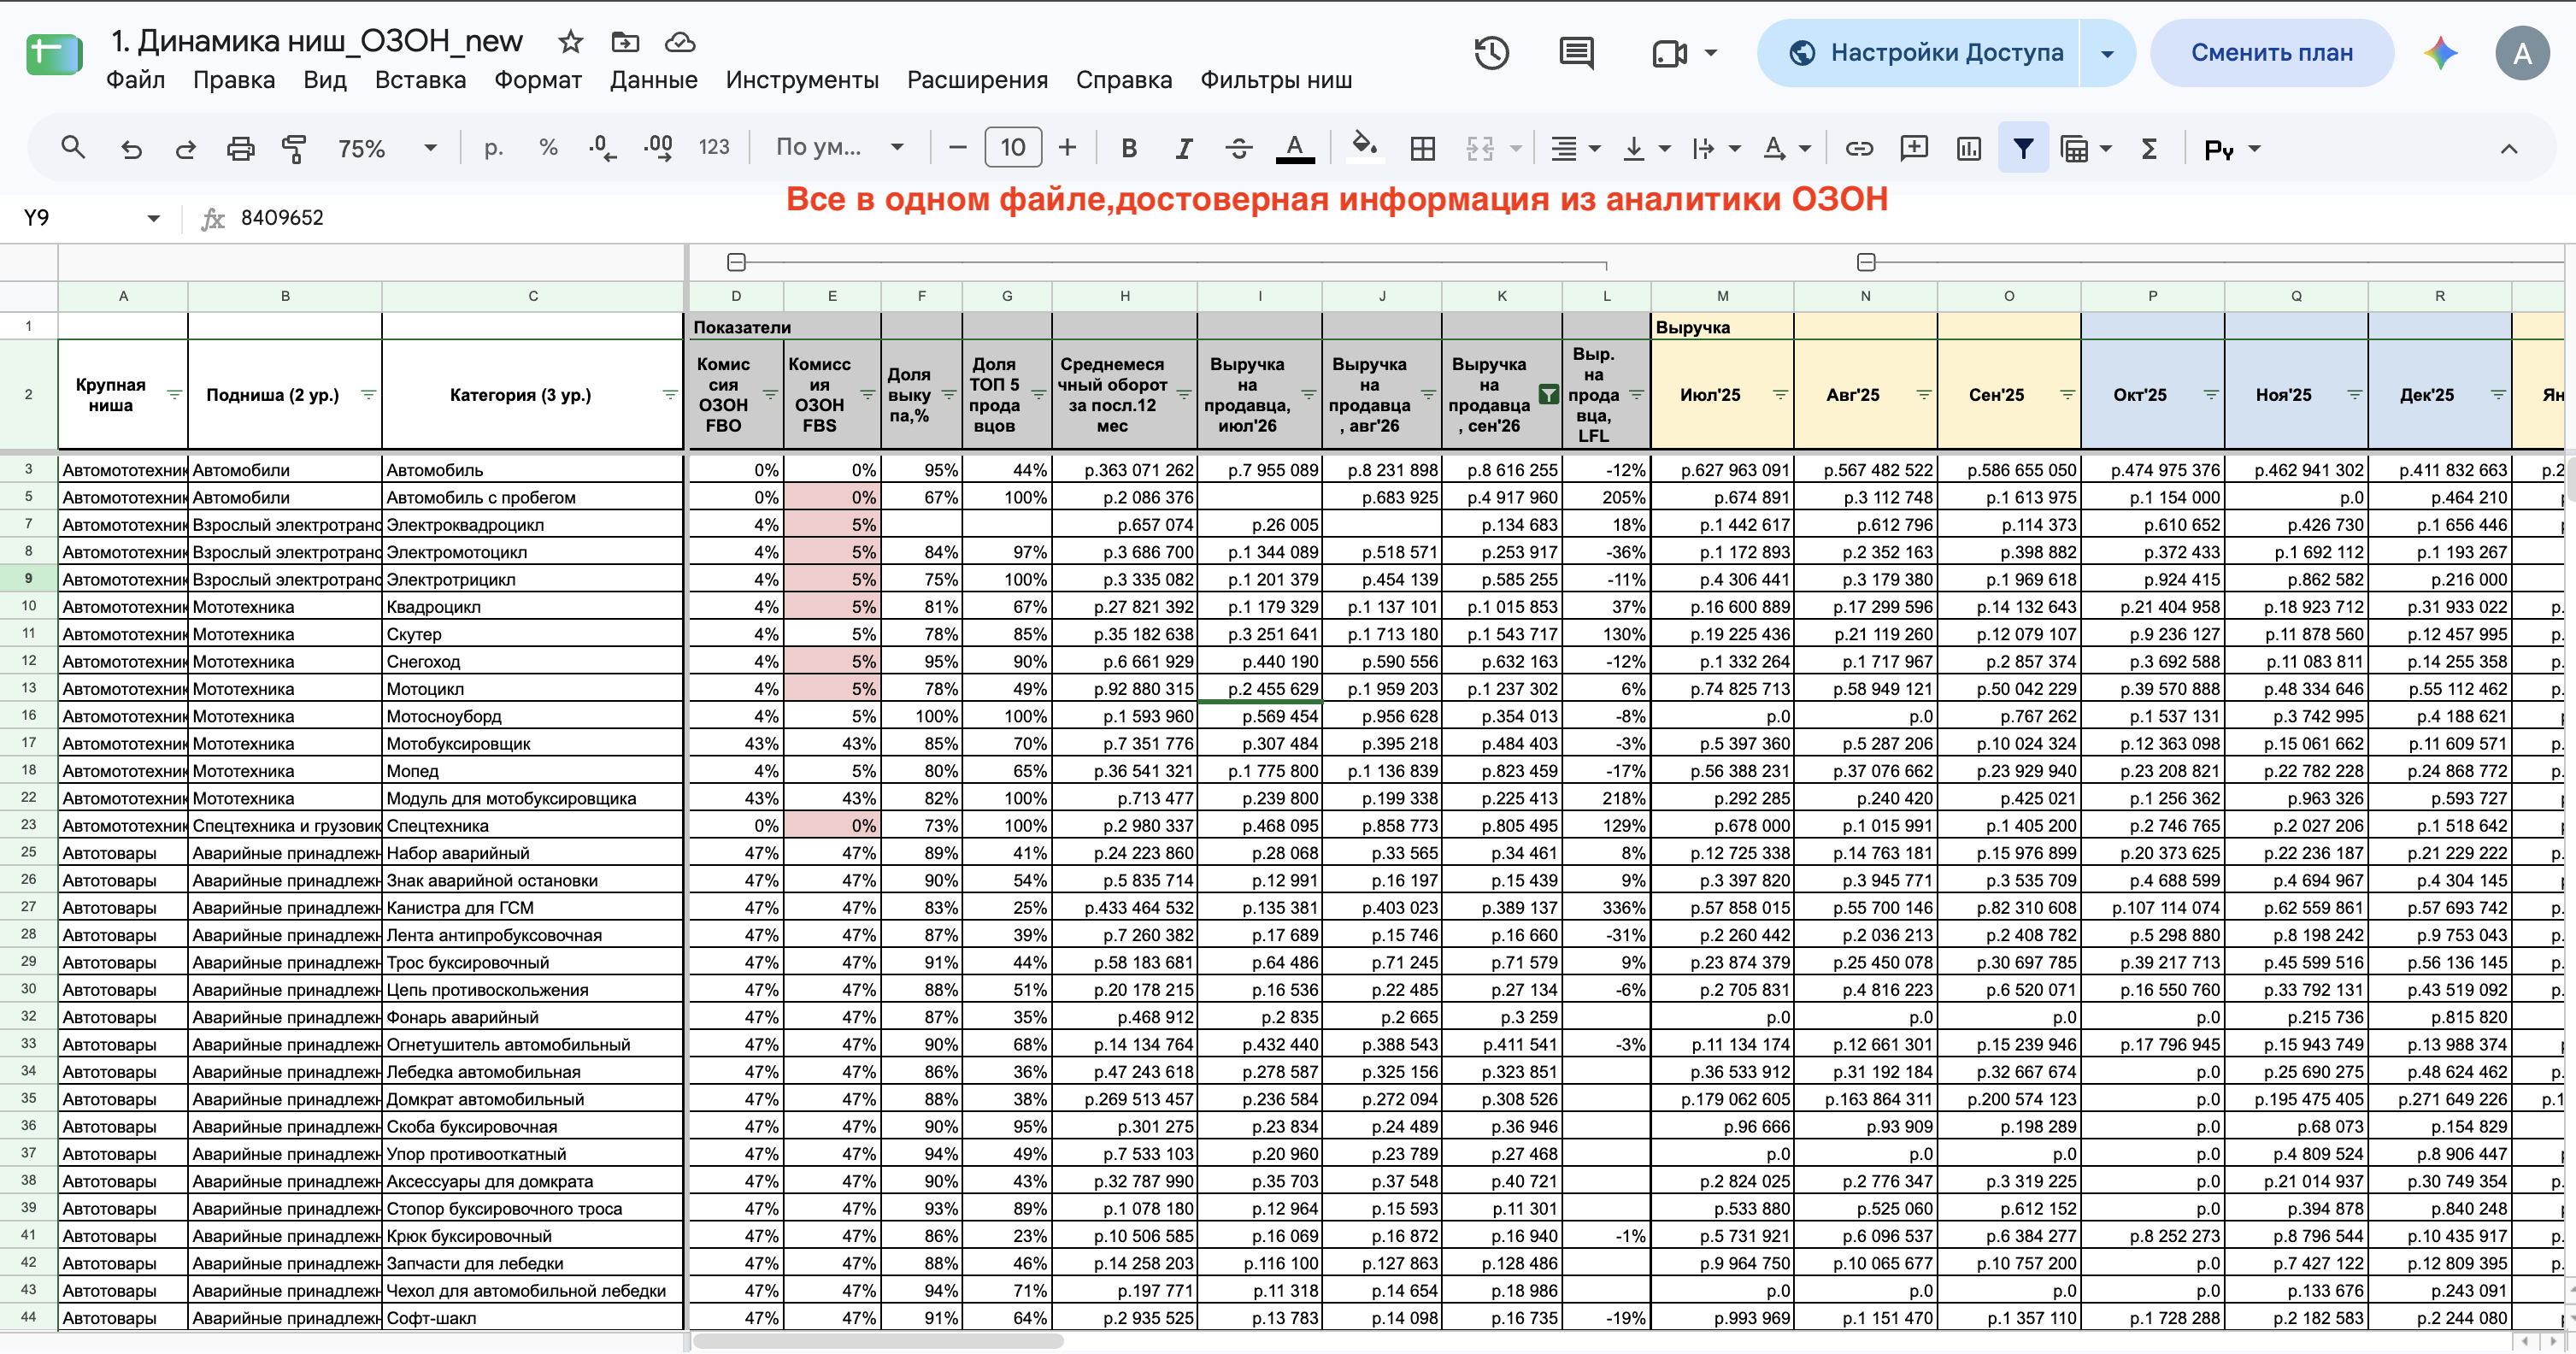This screenshot has width=2576, height=1354.
Task: Click the Сменить план button
Action: click(2272, 53)
